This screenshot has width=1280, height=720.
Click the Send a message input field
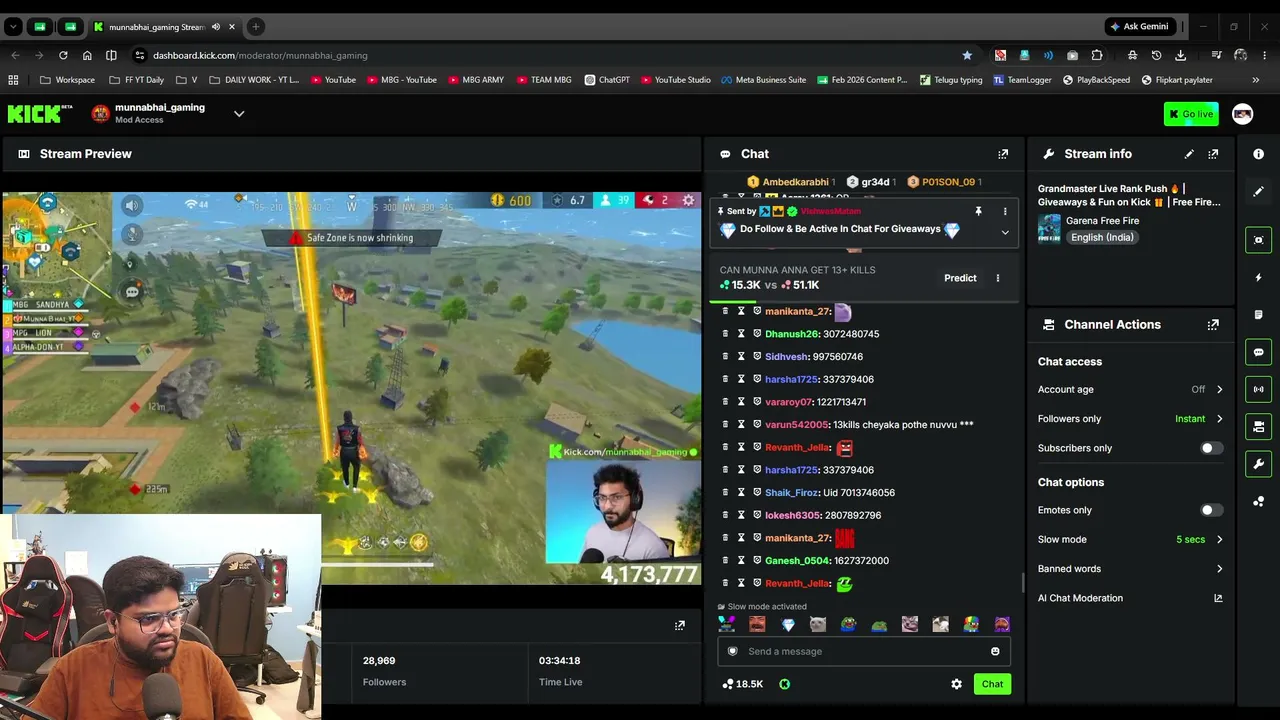click(864, 652)
